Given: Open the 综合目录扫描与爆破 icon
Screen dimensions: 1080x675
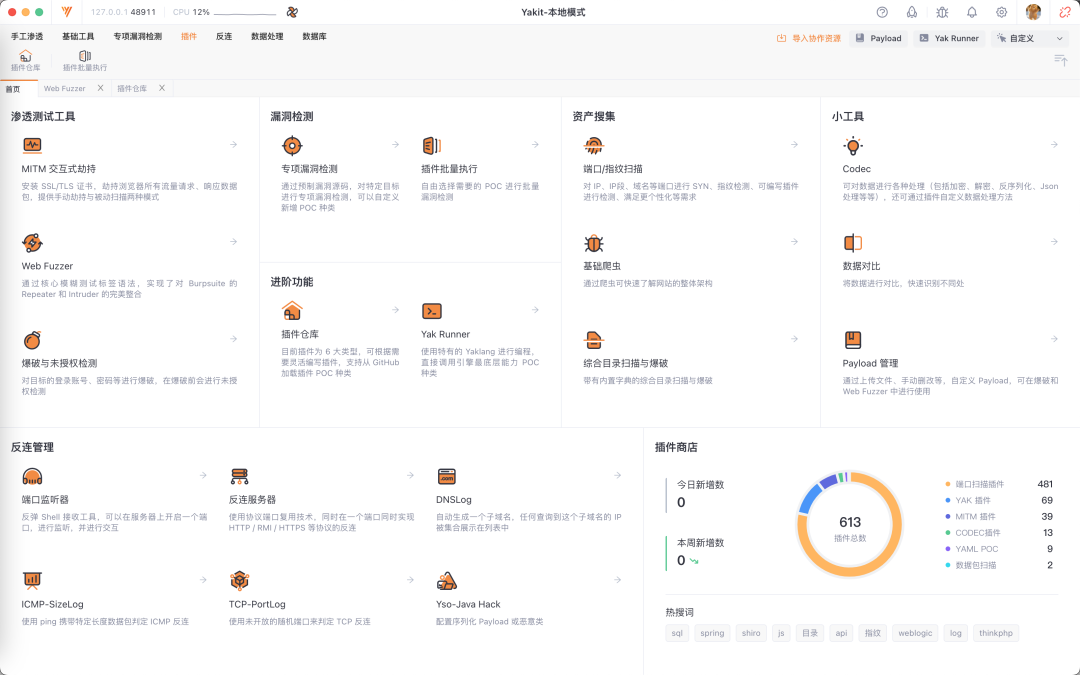Looking at the screenshot, I should [594, 340].
